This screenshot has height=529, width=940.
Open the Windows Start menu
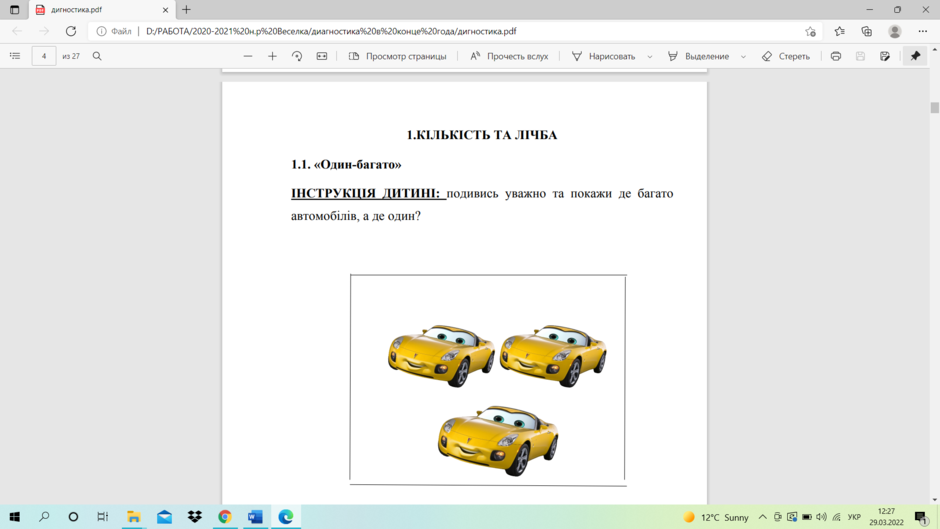(x=14, y=516)
